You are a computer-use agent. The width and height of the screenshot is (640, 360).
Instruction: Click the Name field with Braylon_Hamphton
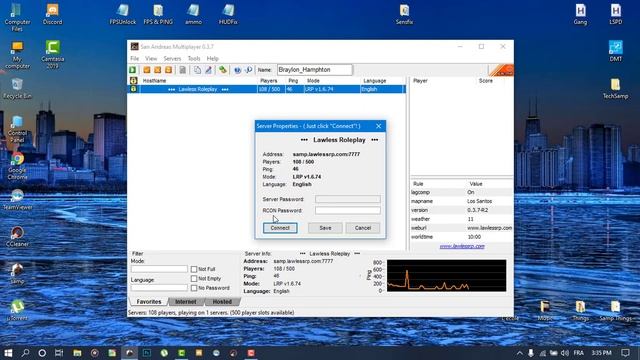(x=315, y=70)
